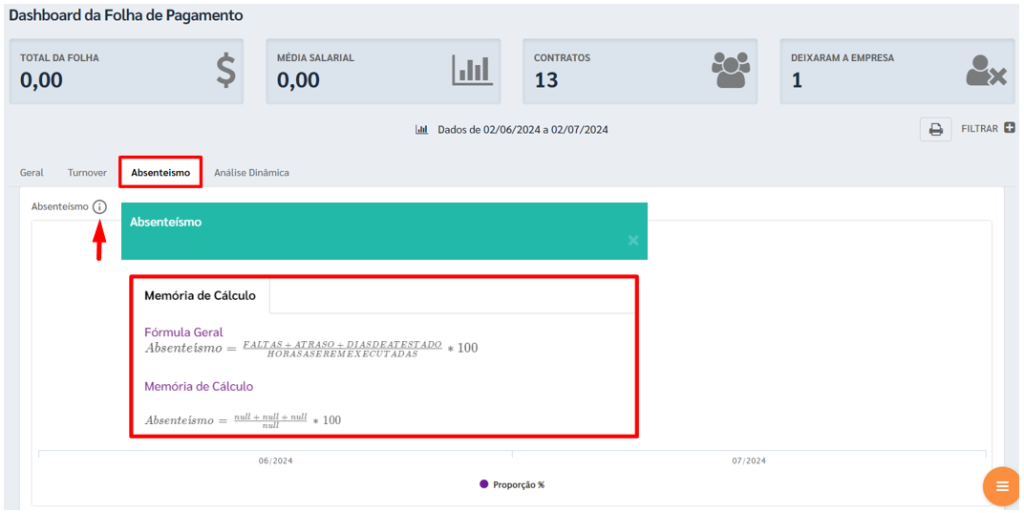Click the user-removed icon in Deixaram a Empresa
The image size is (1024, 513).
(985, 71)
